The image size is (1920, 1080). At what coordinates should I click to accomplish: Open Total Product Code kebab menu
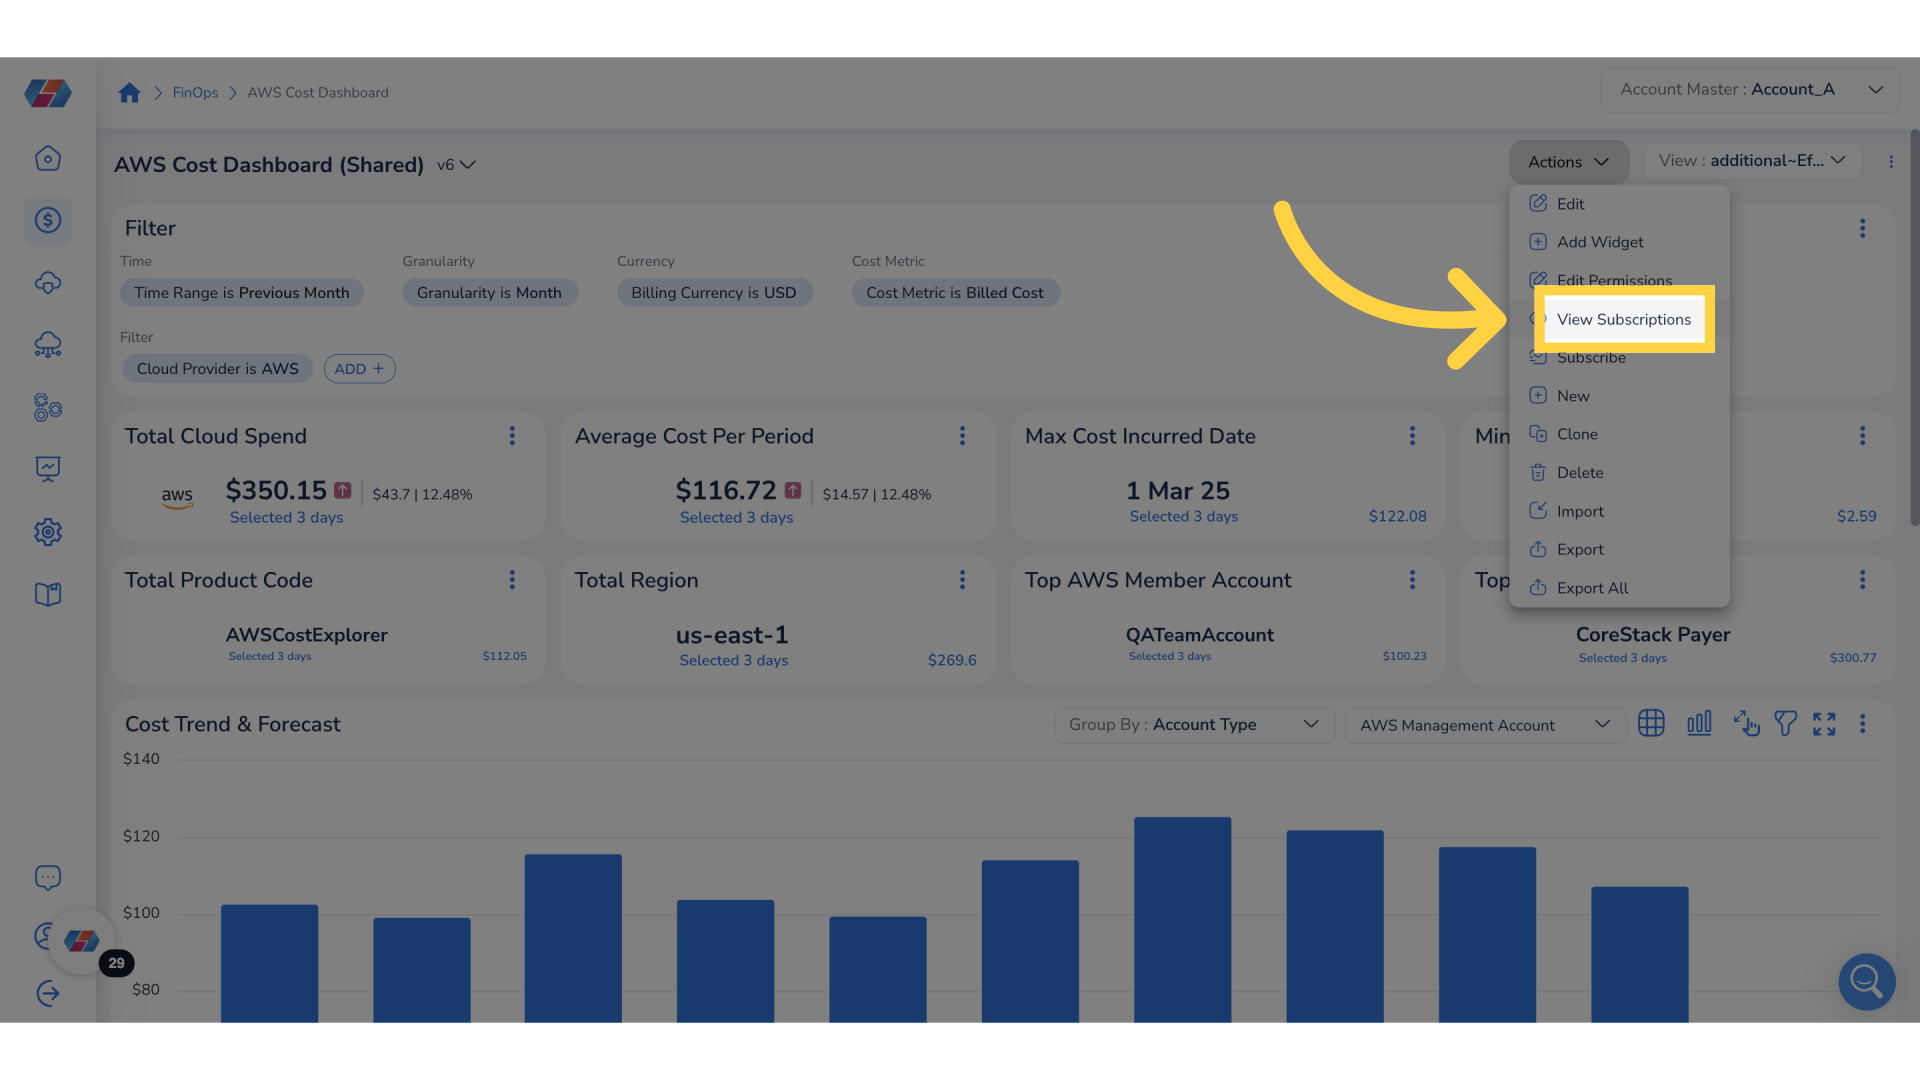click(x=512, y=580)
